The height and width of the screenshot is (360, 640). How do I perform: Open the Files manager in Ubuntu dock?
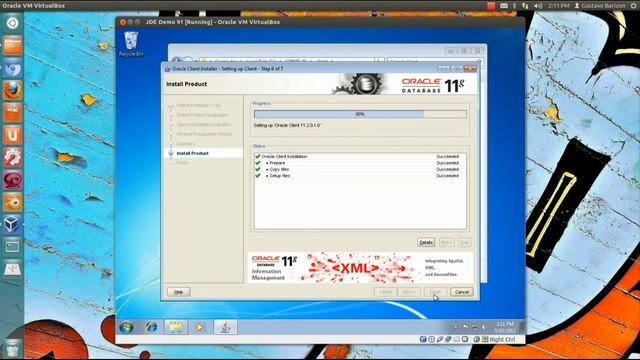12,46
